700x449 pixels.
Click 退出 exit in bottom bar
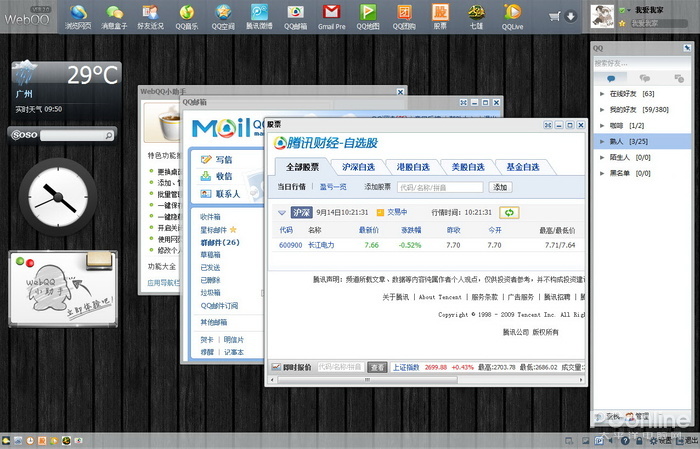pyautogui.click(x=687, y=441)
